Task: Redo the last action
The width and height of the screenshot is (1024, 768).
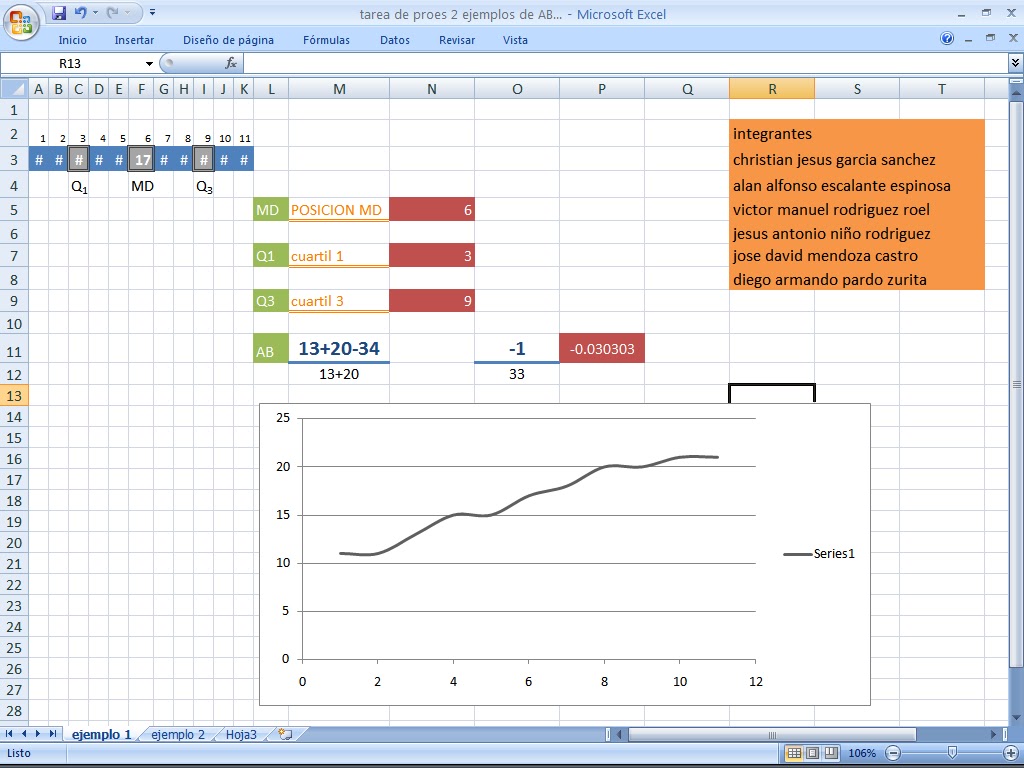Action: [112, 12]
